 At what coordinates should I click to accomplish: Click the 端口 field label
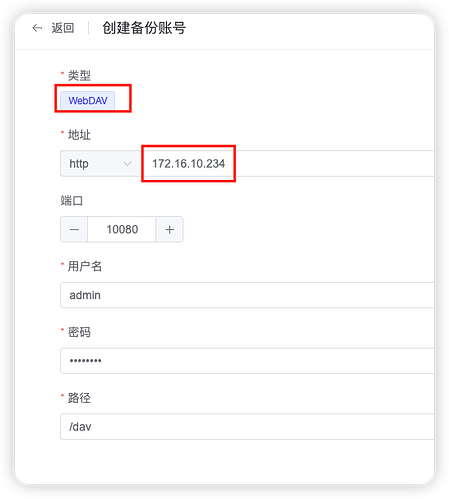[72, 201]
